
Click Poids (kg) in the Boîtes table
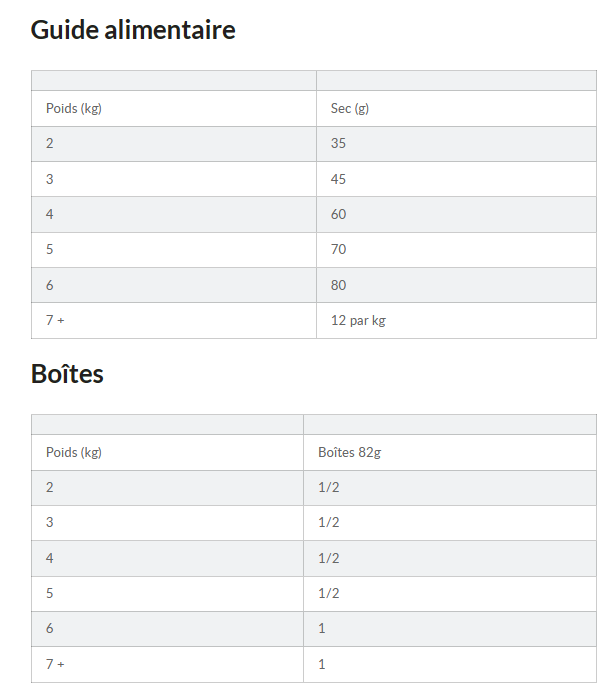(74, 452)
